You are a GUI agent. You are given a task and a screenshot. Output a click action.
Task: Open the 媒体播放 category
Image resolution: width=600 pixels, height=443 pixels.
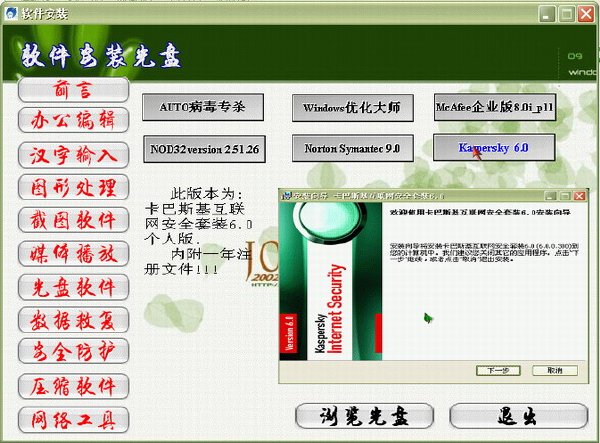click(x=73, y=254)
